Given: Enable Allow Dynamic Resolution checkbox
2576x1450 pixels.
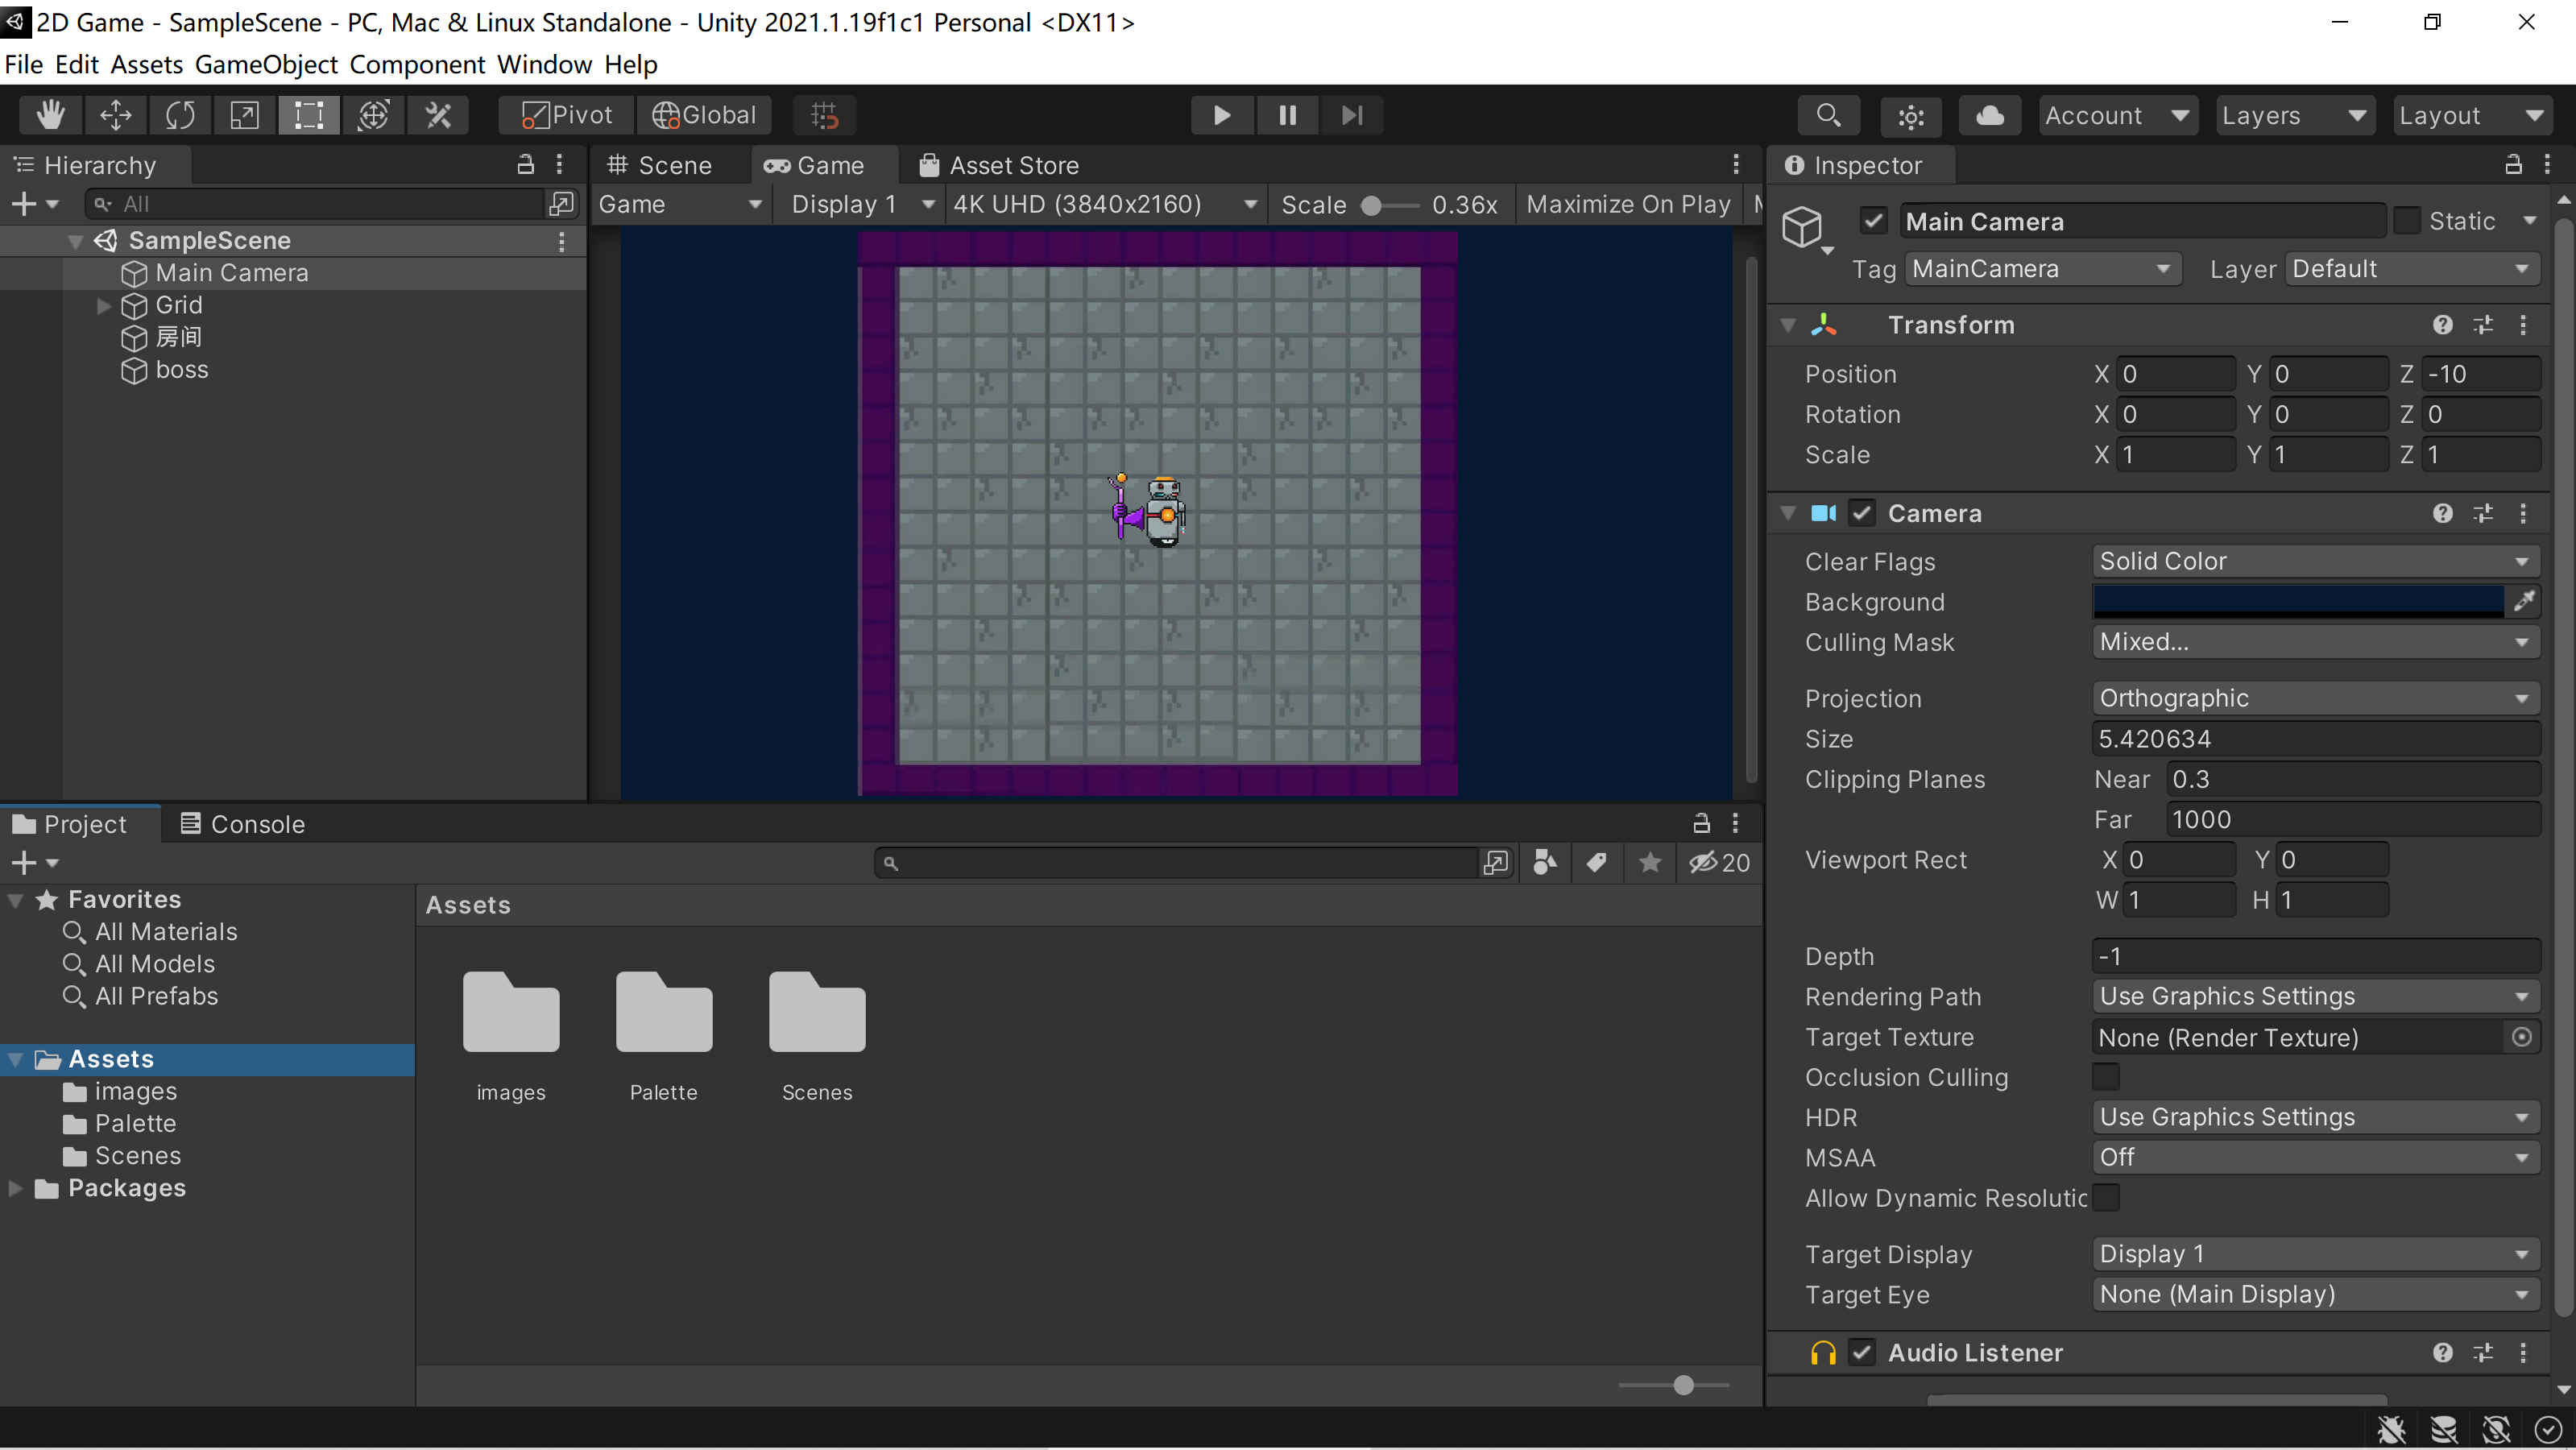Looking at the screenshot, I should [x=2106, y=1198].
